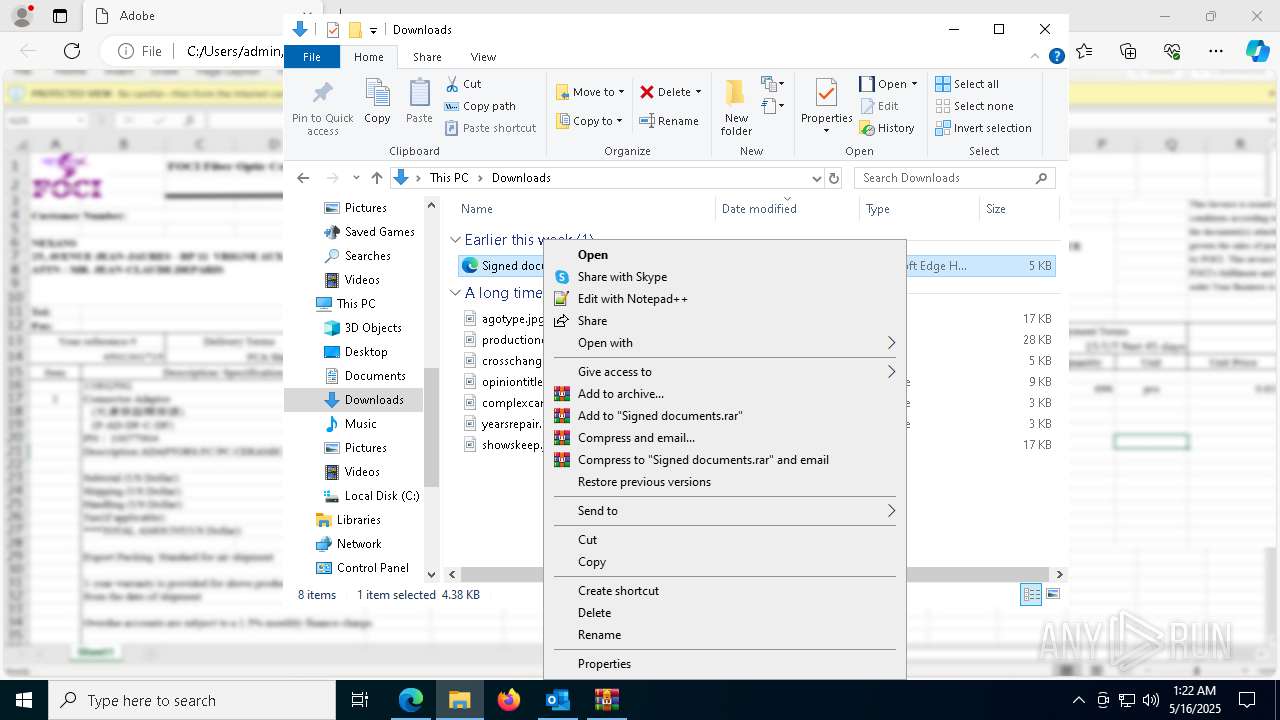Image resolution: width=1280 pixels, height=720 pixels.
Task: Click the Windows Start button
Action: [24, 700]
